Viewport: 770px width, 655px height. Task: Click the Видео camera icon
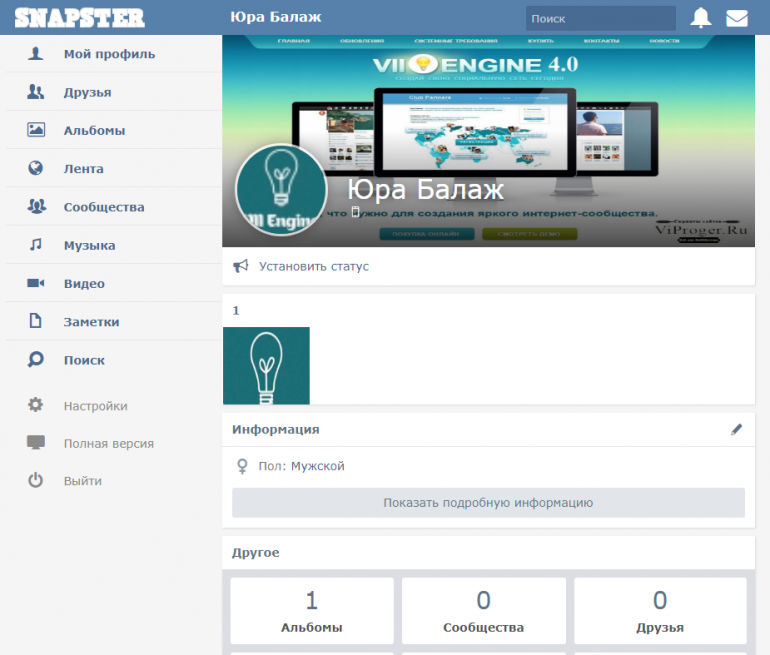(36, 284)
